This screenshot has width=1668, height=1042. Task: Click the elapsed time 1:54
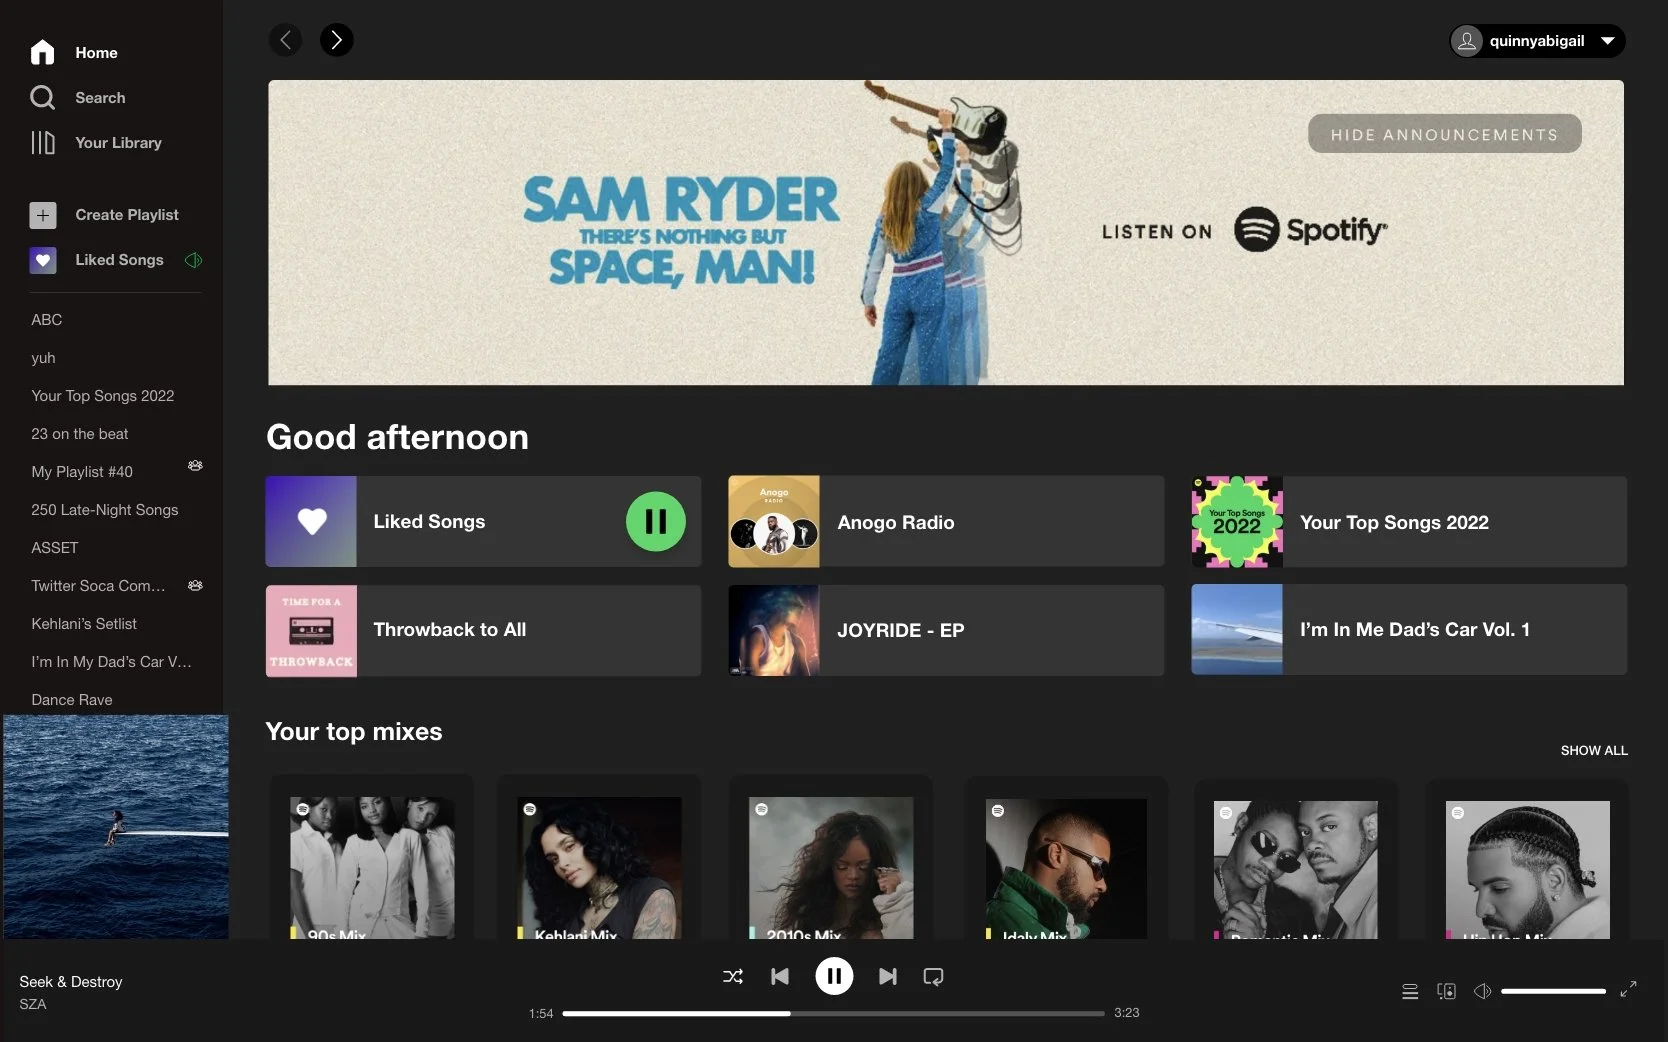[541, 1013]
